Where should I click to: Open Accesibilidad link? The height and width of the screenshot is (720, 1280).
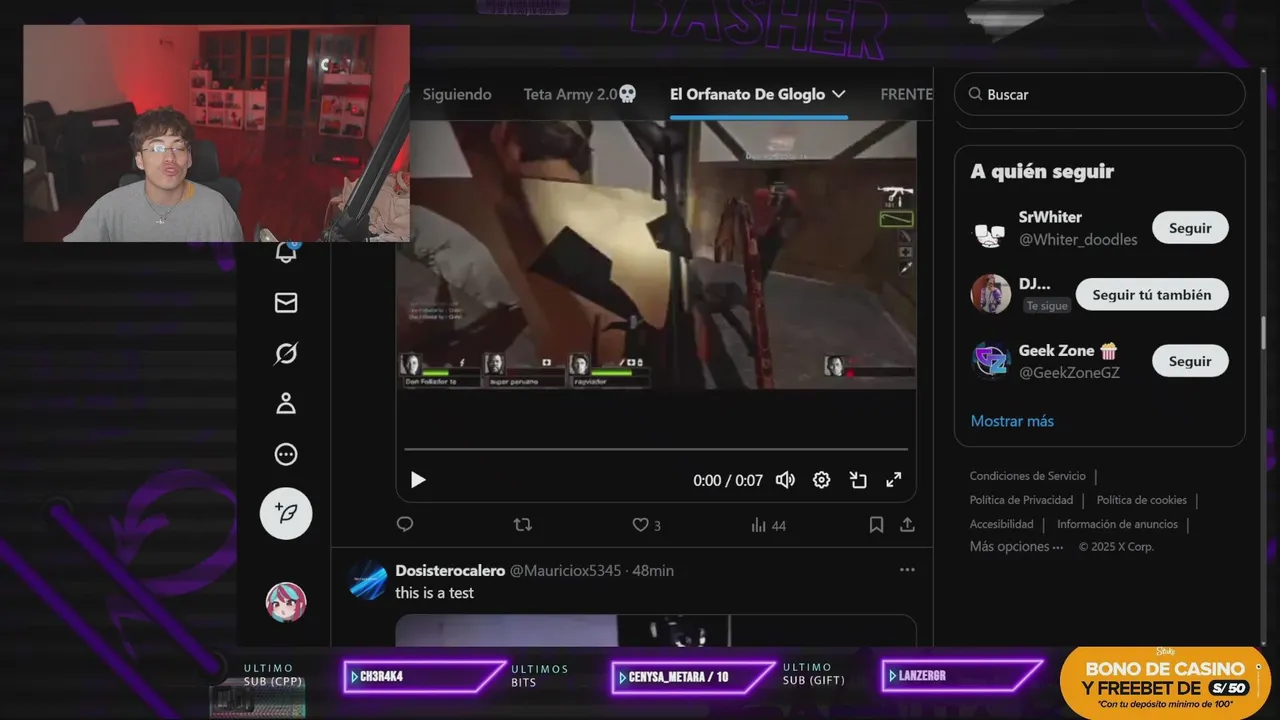pyautogui.click(x=1001, y=524)
